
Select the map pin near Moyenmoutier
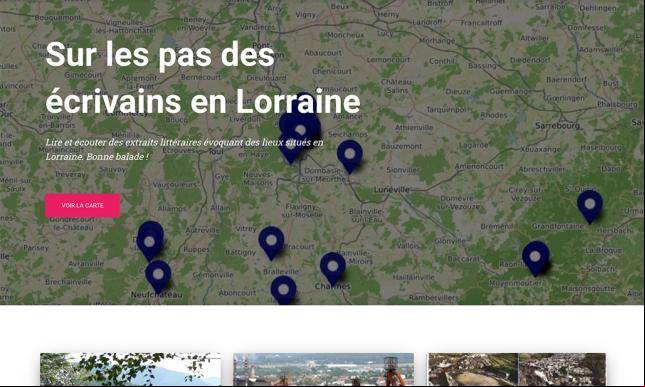coord(535,258)
